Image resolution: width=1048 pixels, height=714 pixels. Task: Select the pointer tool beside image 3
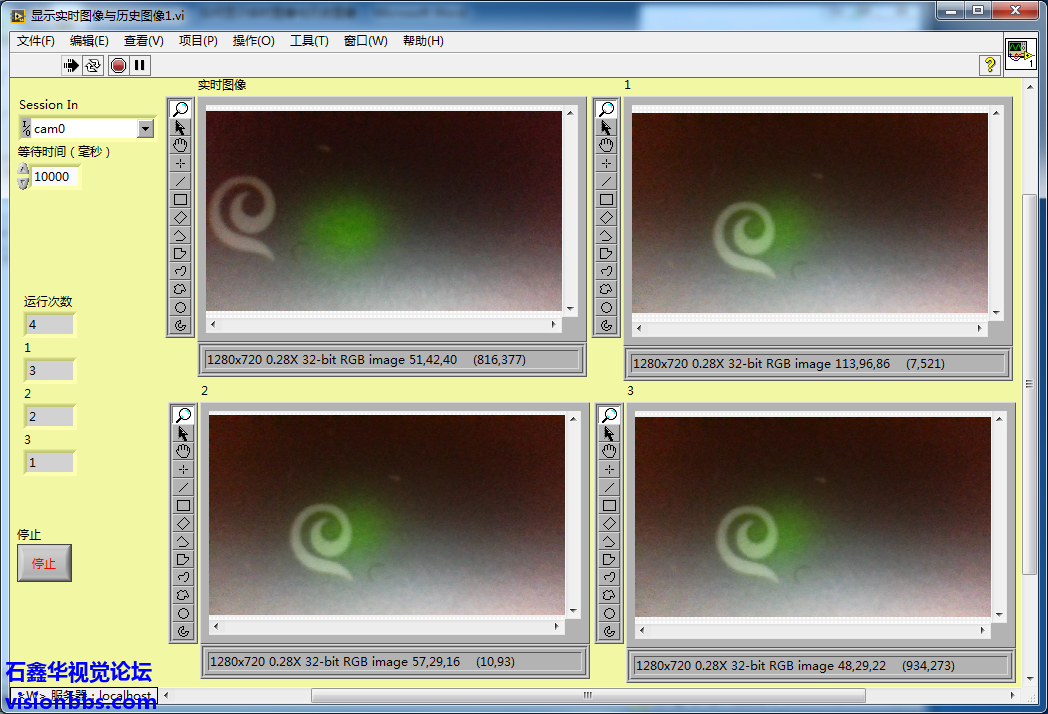[610, 433]
